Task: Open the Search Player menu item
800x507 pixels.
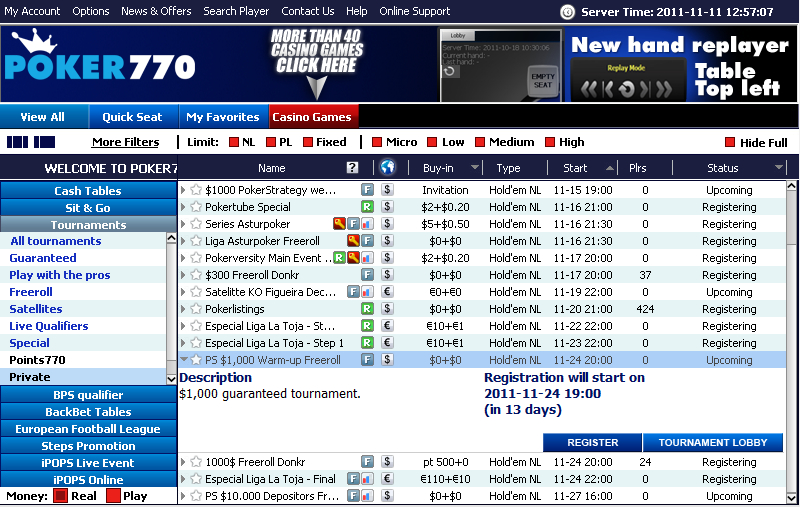Action: (236, 11)
